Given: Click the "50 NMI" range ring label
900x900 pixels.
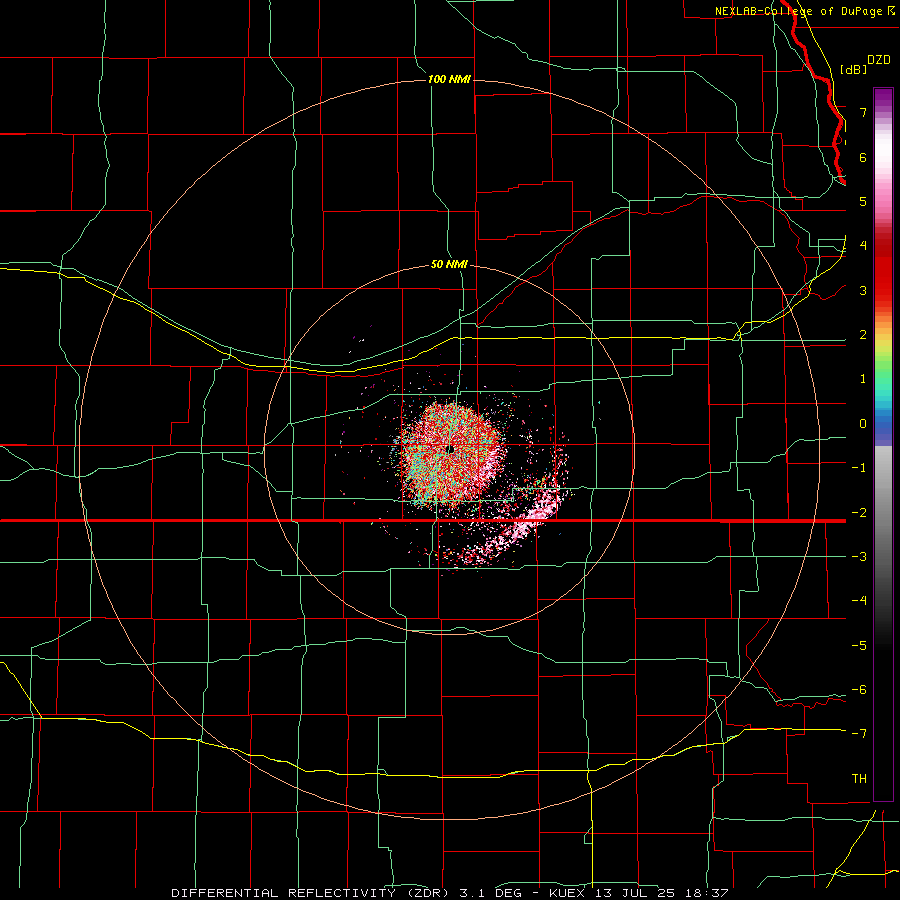Looking at the screenshot, I should (449, 264).
